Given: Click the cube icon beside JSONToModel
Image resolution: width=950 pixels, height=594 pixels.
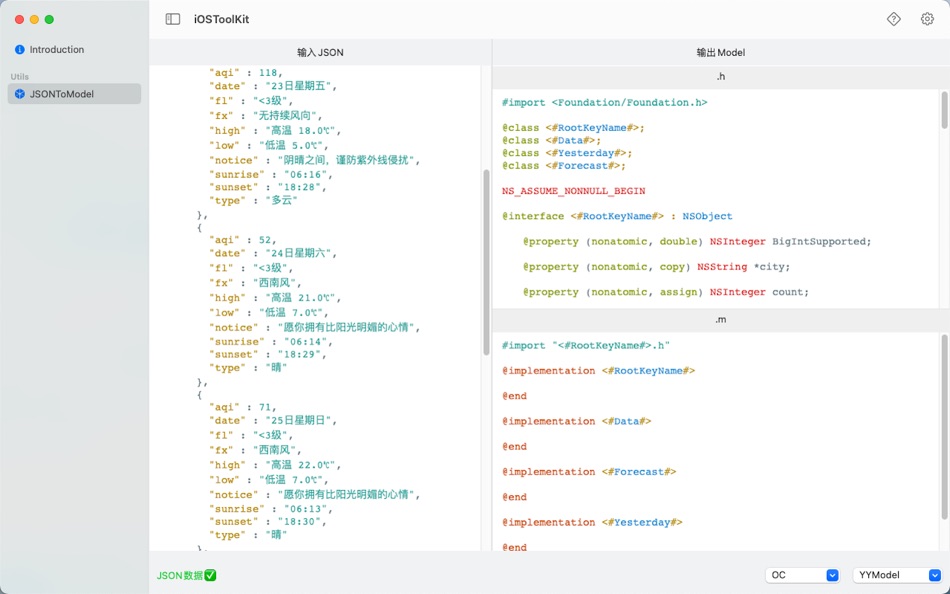Looking at the screenshot, I should click(18, 95).
